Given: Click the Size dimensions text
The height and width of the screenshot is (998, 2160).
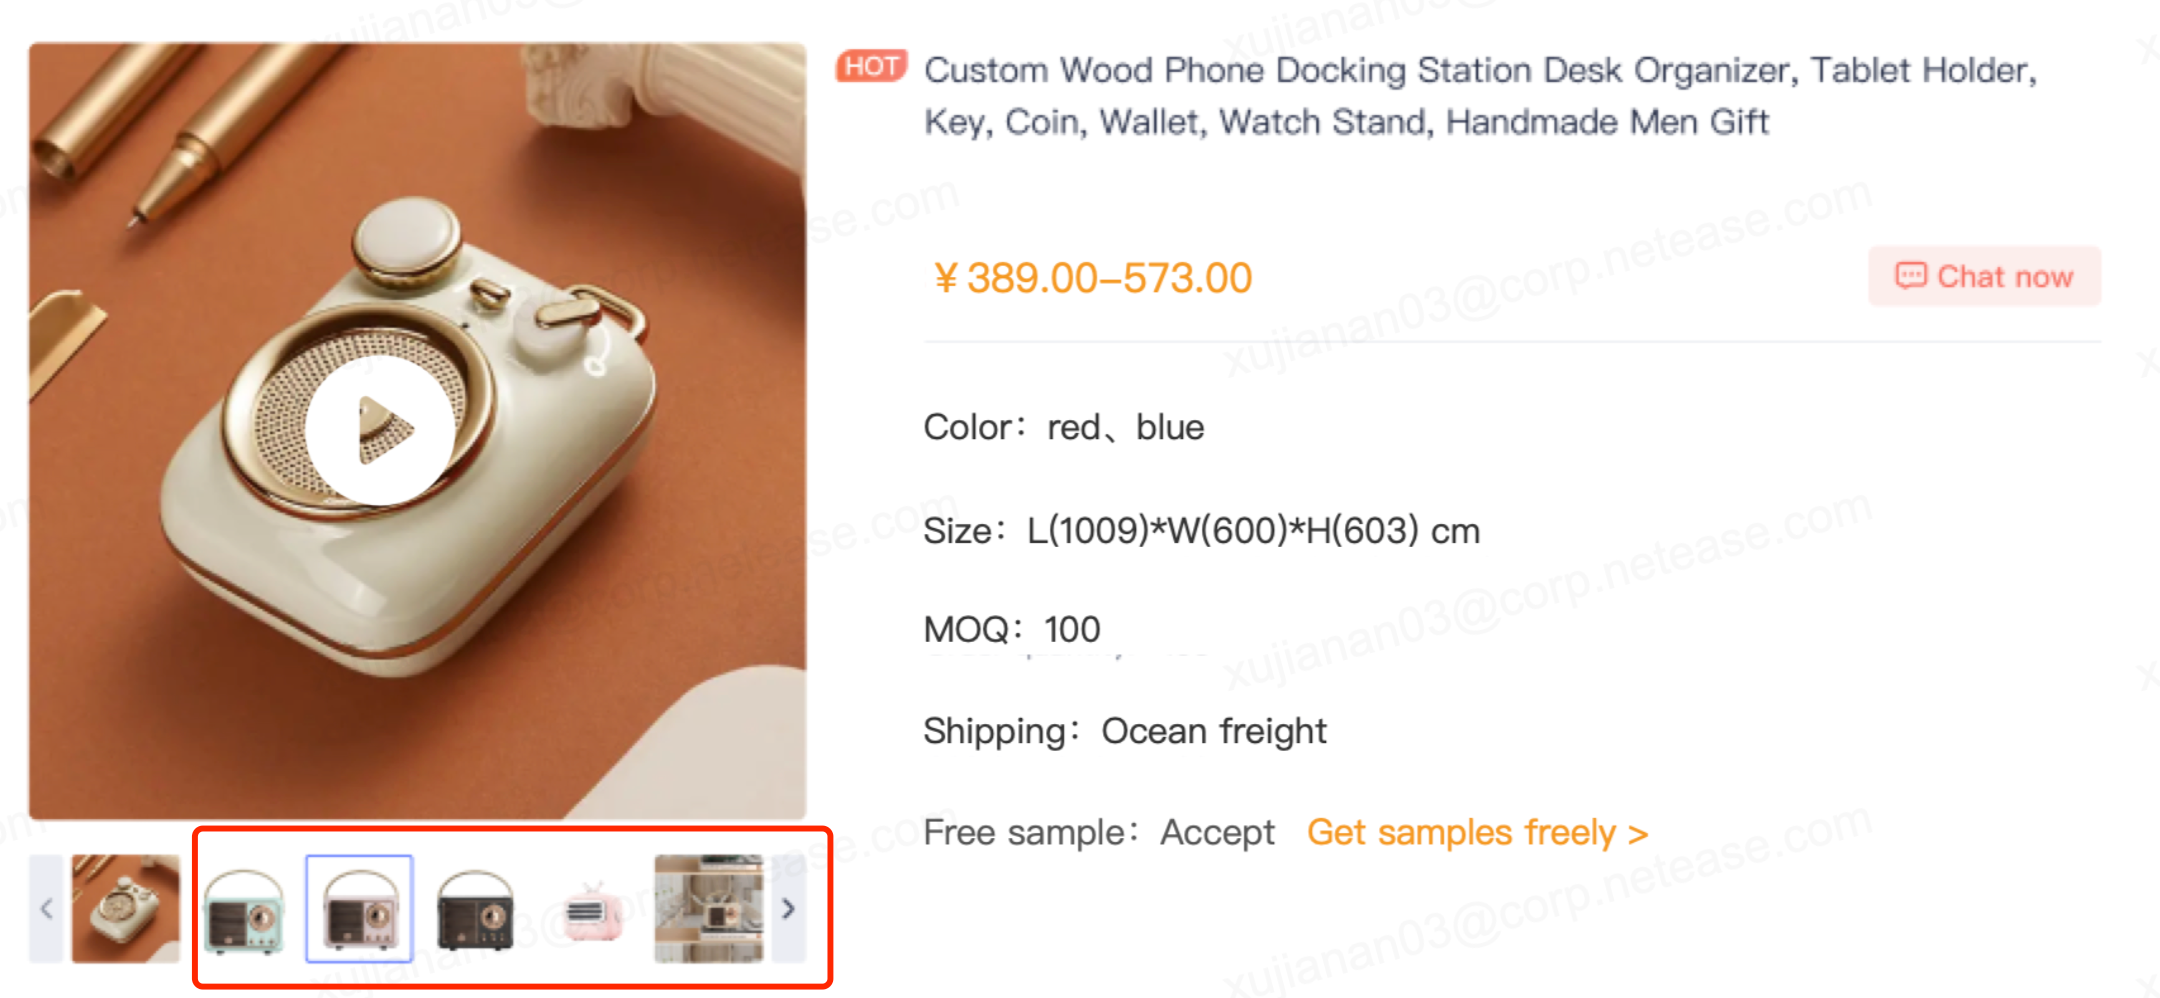Looking at the screenshot, I should (1202, 530).
